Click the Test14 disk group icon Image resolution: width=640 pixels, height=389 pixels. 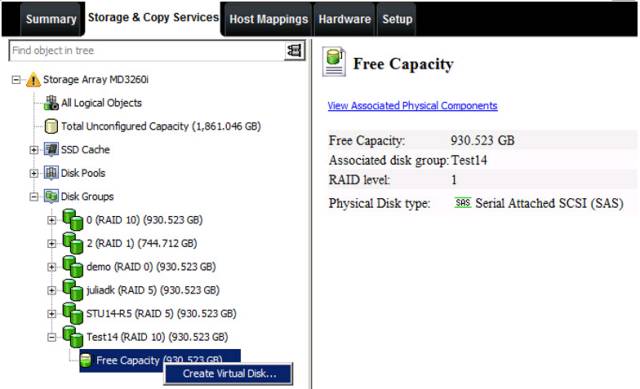73,337
